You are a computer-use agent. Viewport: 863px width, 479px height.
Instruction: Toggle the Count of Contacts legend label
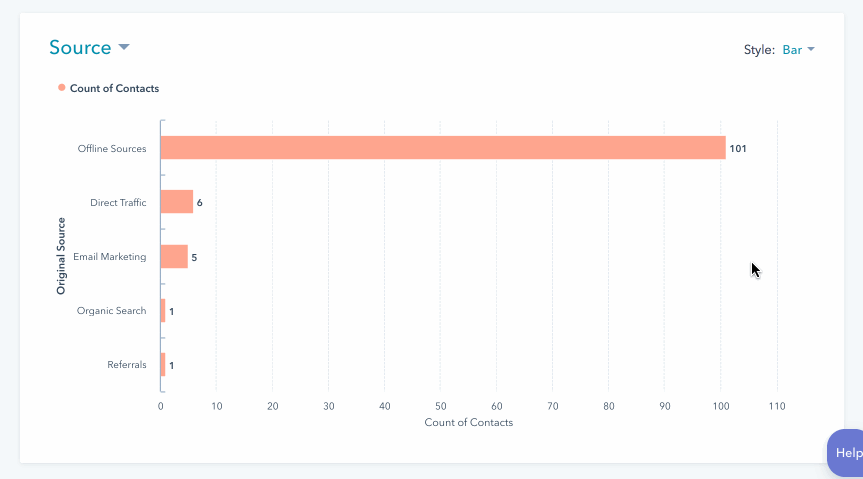coord(114,88)
